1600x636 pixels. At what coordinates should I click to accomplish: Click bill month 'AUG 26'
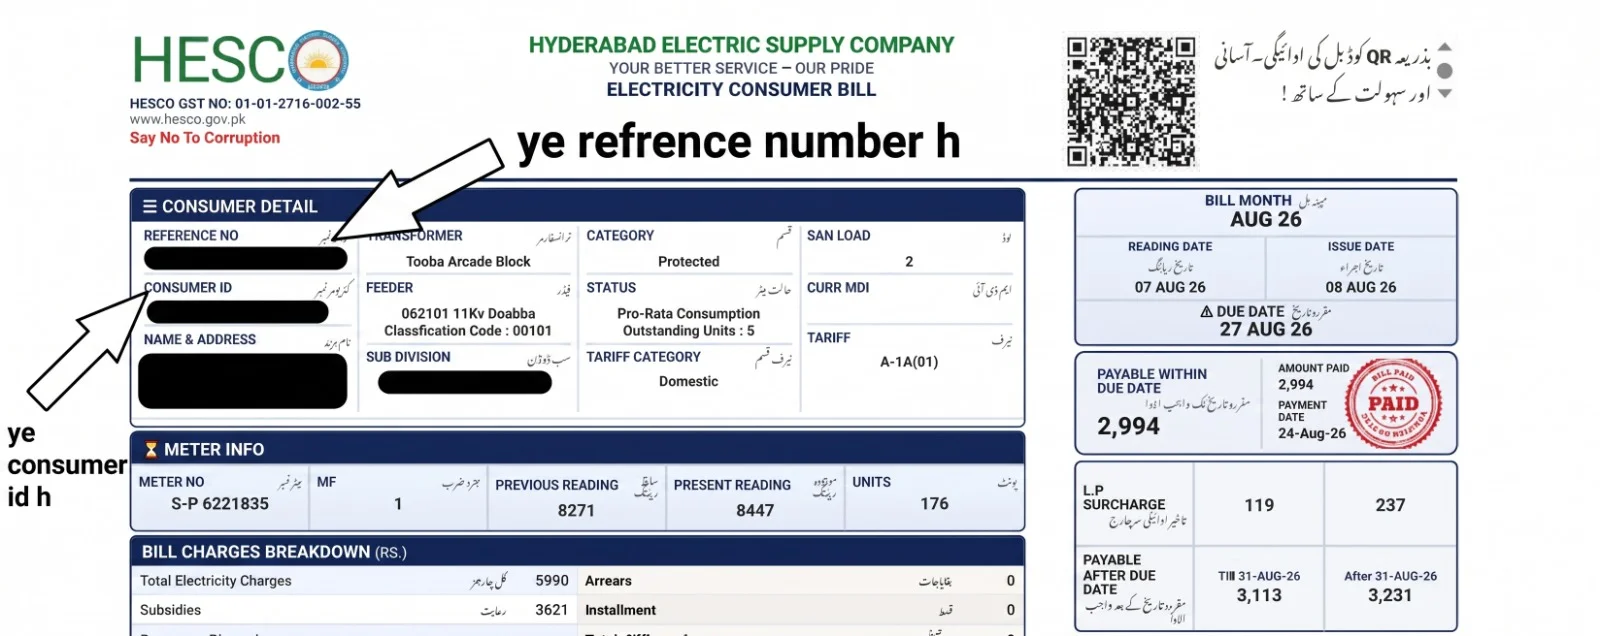pyautogui.click(x=1266, y=220)
